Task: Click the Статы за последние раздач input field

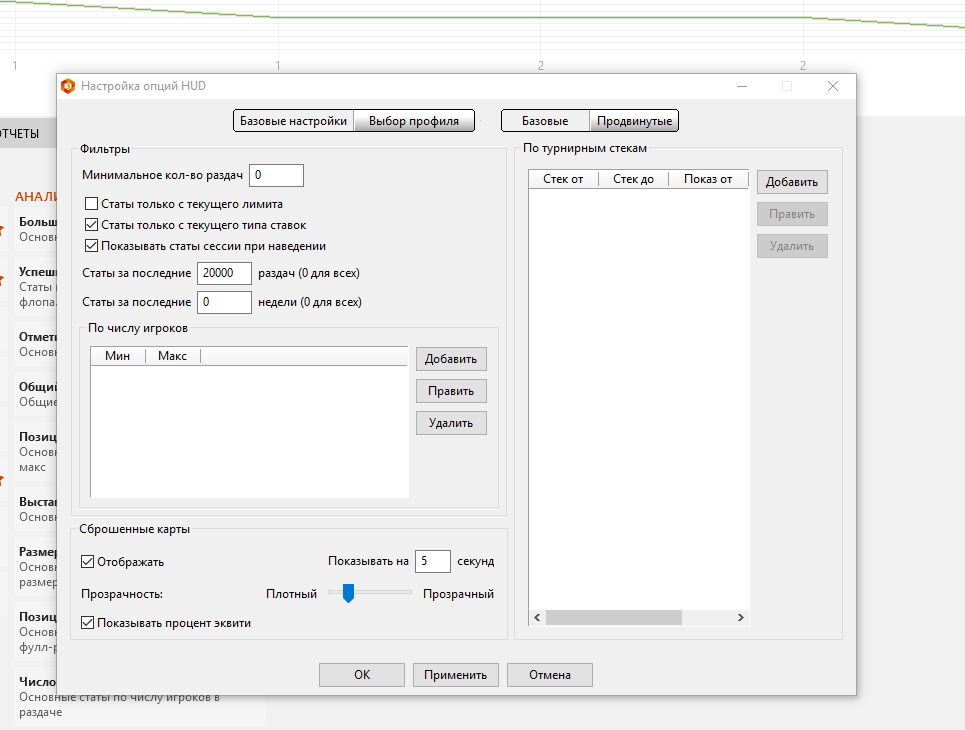Action: [x=224, y=273]
